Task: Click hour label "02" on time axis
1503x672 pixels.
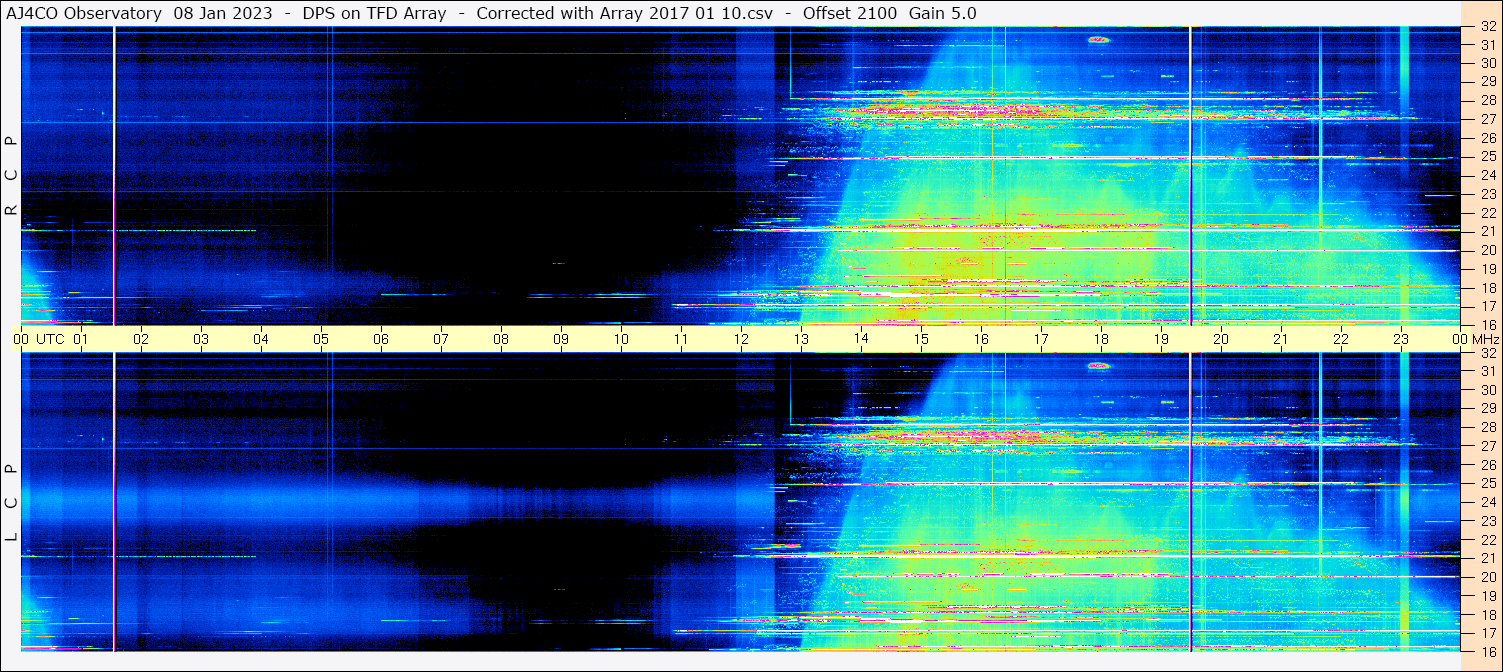Action: [141, 339]
